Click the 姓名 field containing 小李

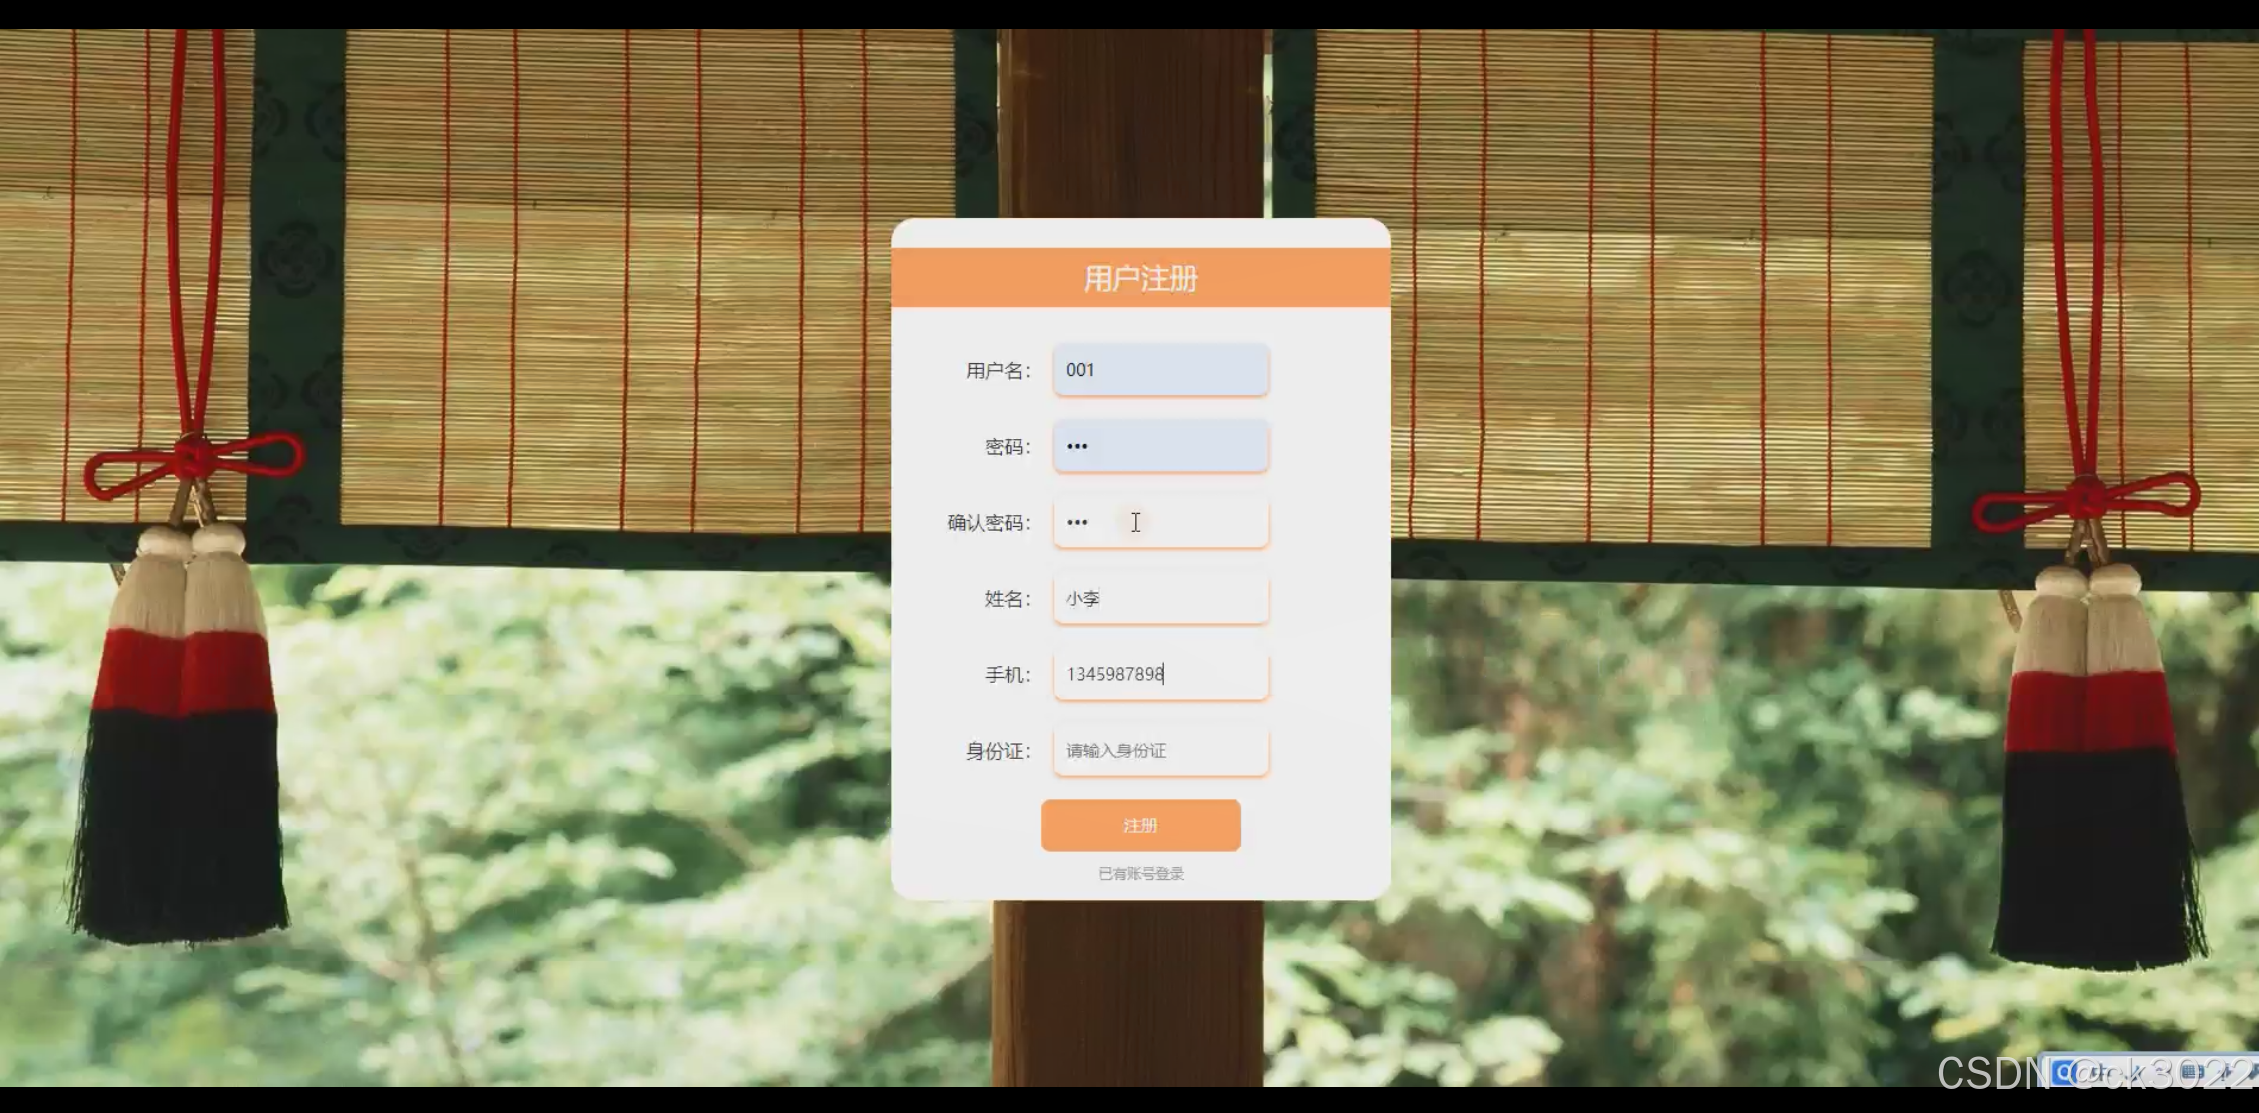coord(1160,598)
